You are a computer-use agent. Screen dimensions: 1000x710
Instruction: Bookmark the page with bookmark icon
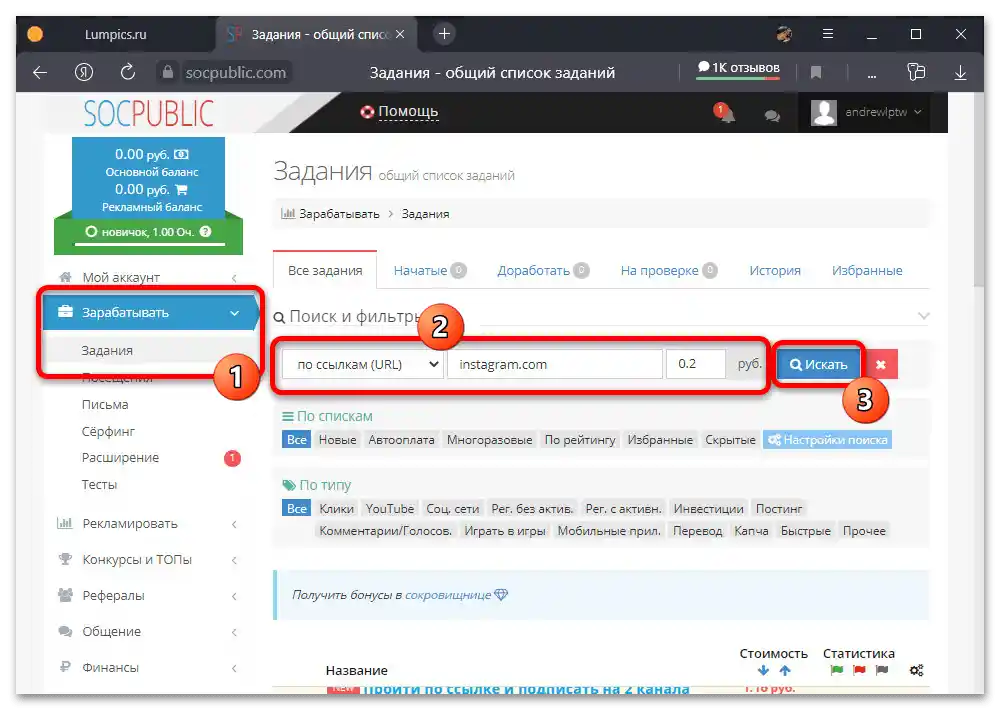pos(816,73)
